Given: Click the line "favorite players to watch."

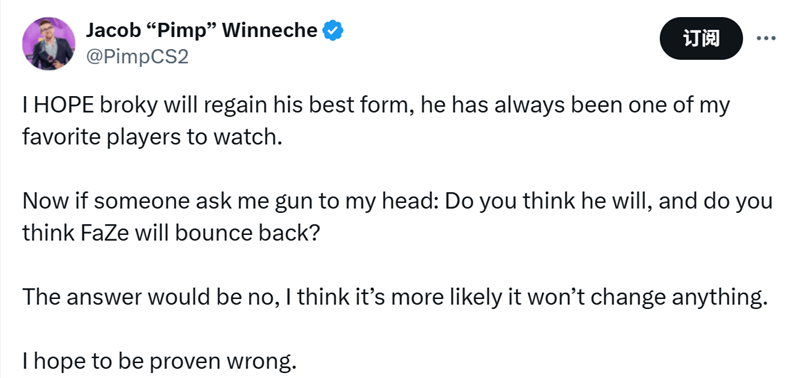Looking at the screenshot, I should point(152,138).
